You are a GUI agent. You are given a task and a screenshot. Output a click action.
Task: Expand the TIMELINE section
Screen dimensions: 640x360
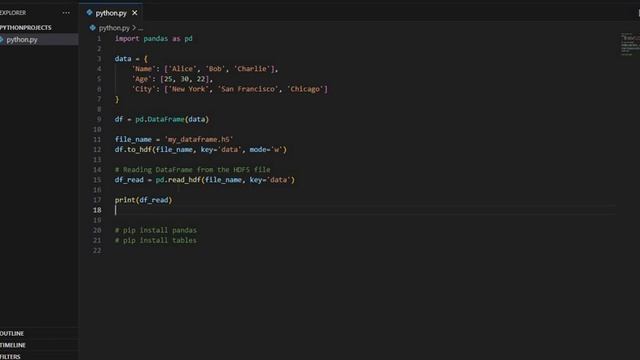[x=13, y=345]
